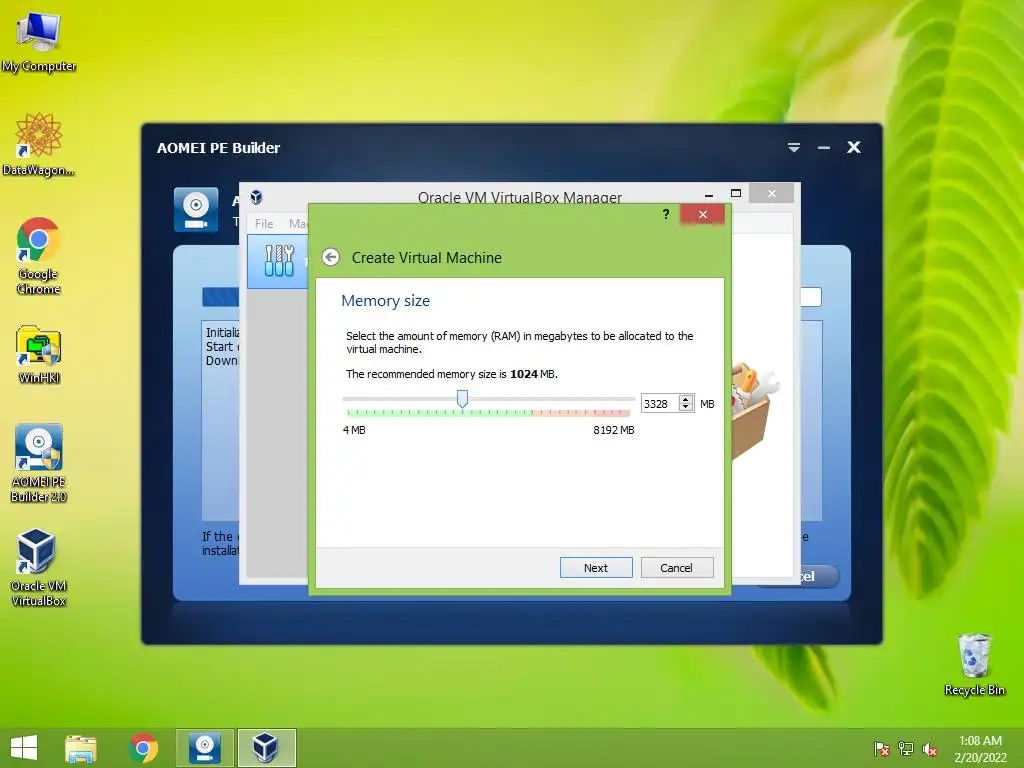Image resolution: width=1024 pixels, height=768 pixels.
Task: Click the AOMEI disc logo icon
Action: point(196,210)
